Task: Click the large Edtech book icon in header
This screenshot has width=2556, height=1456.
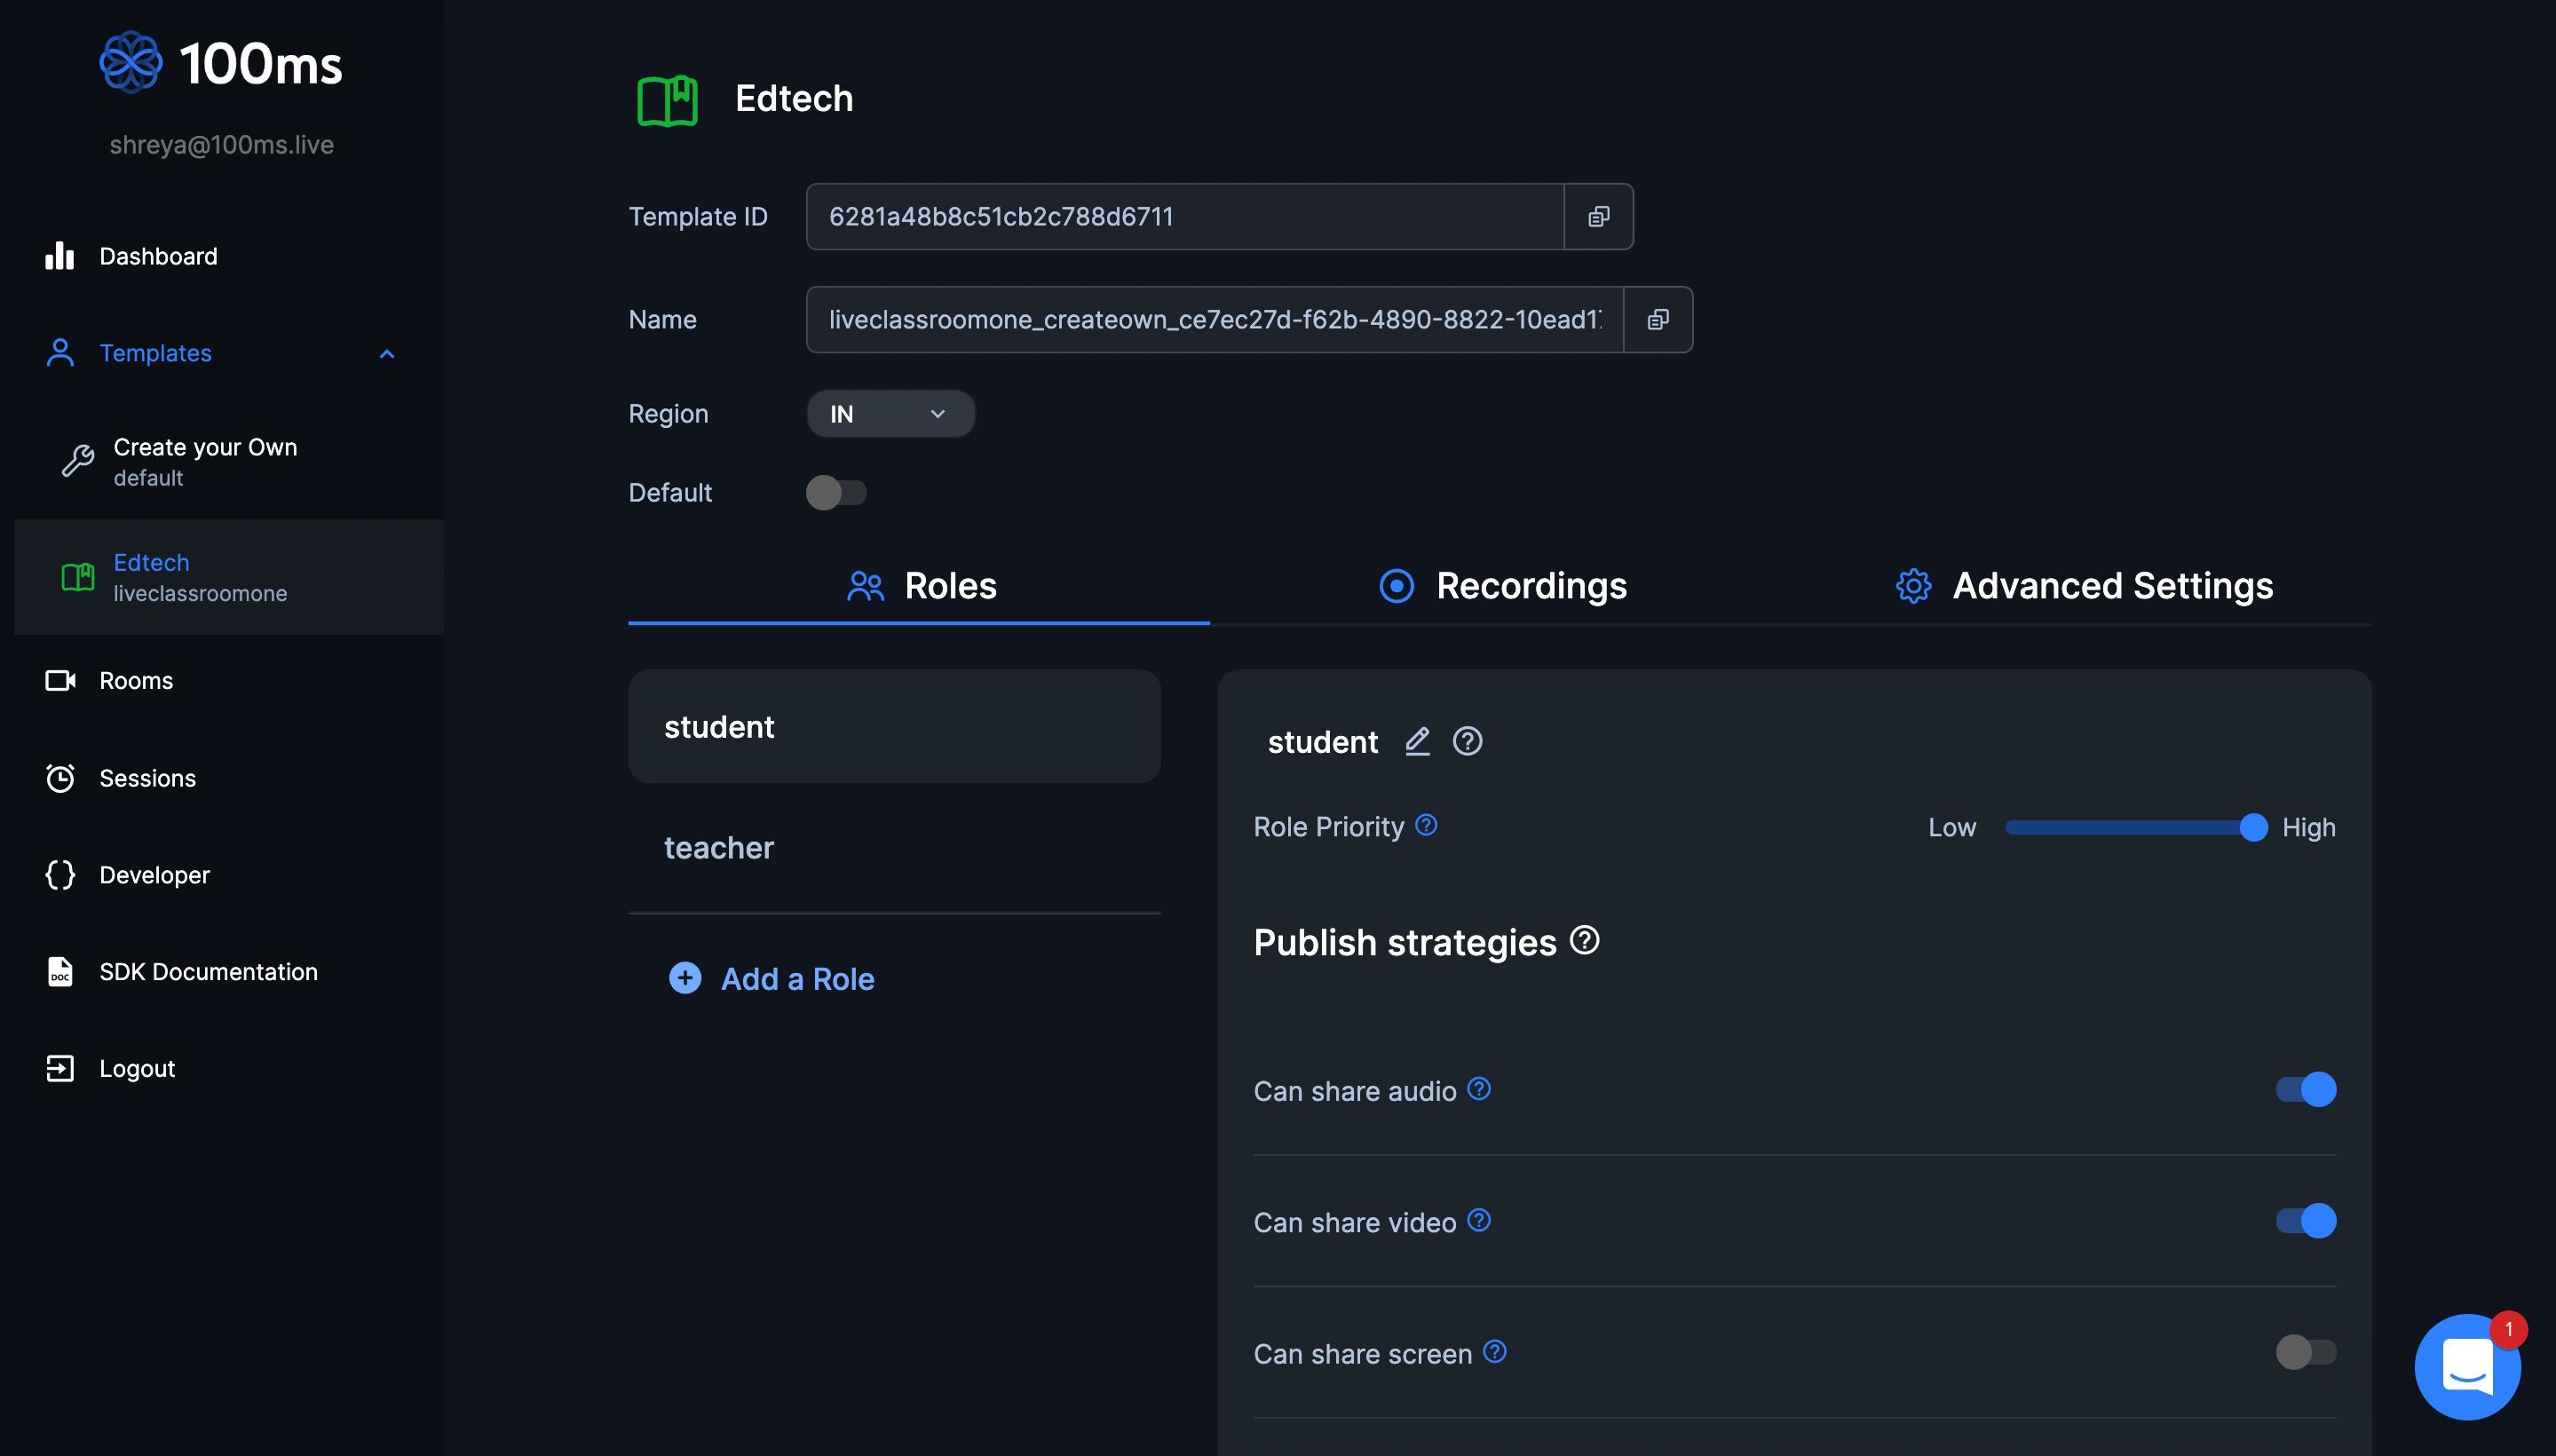Action: (667, 100)
